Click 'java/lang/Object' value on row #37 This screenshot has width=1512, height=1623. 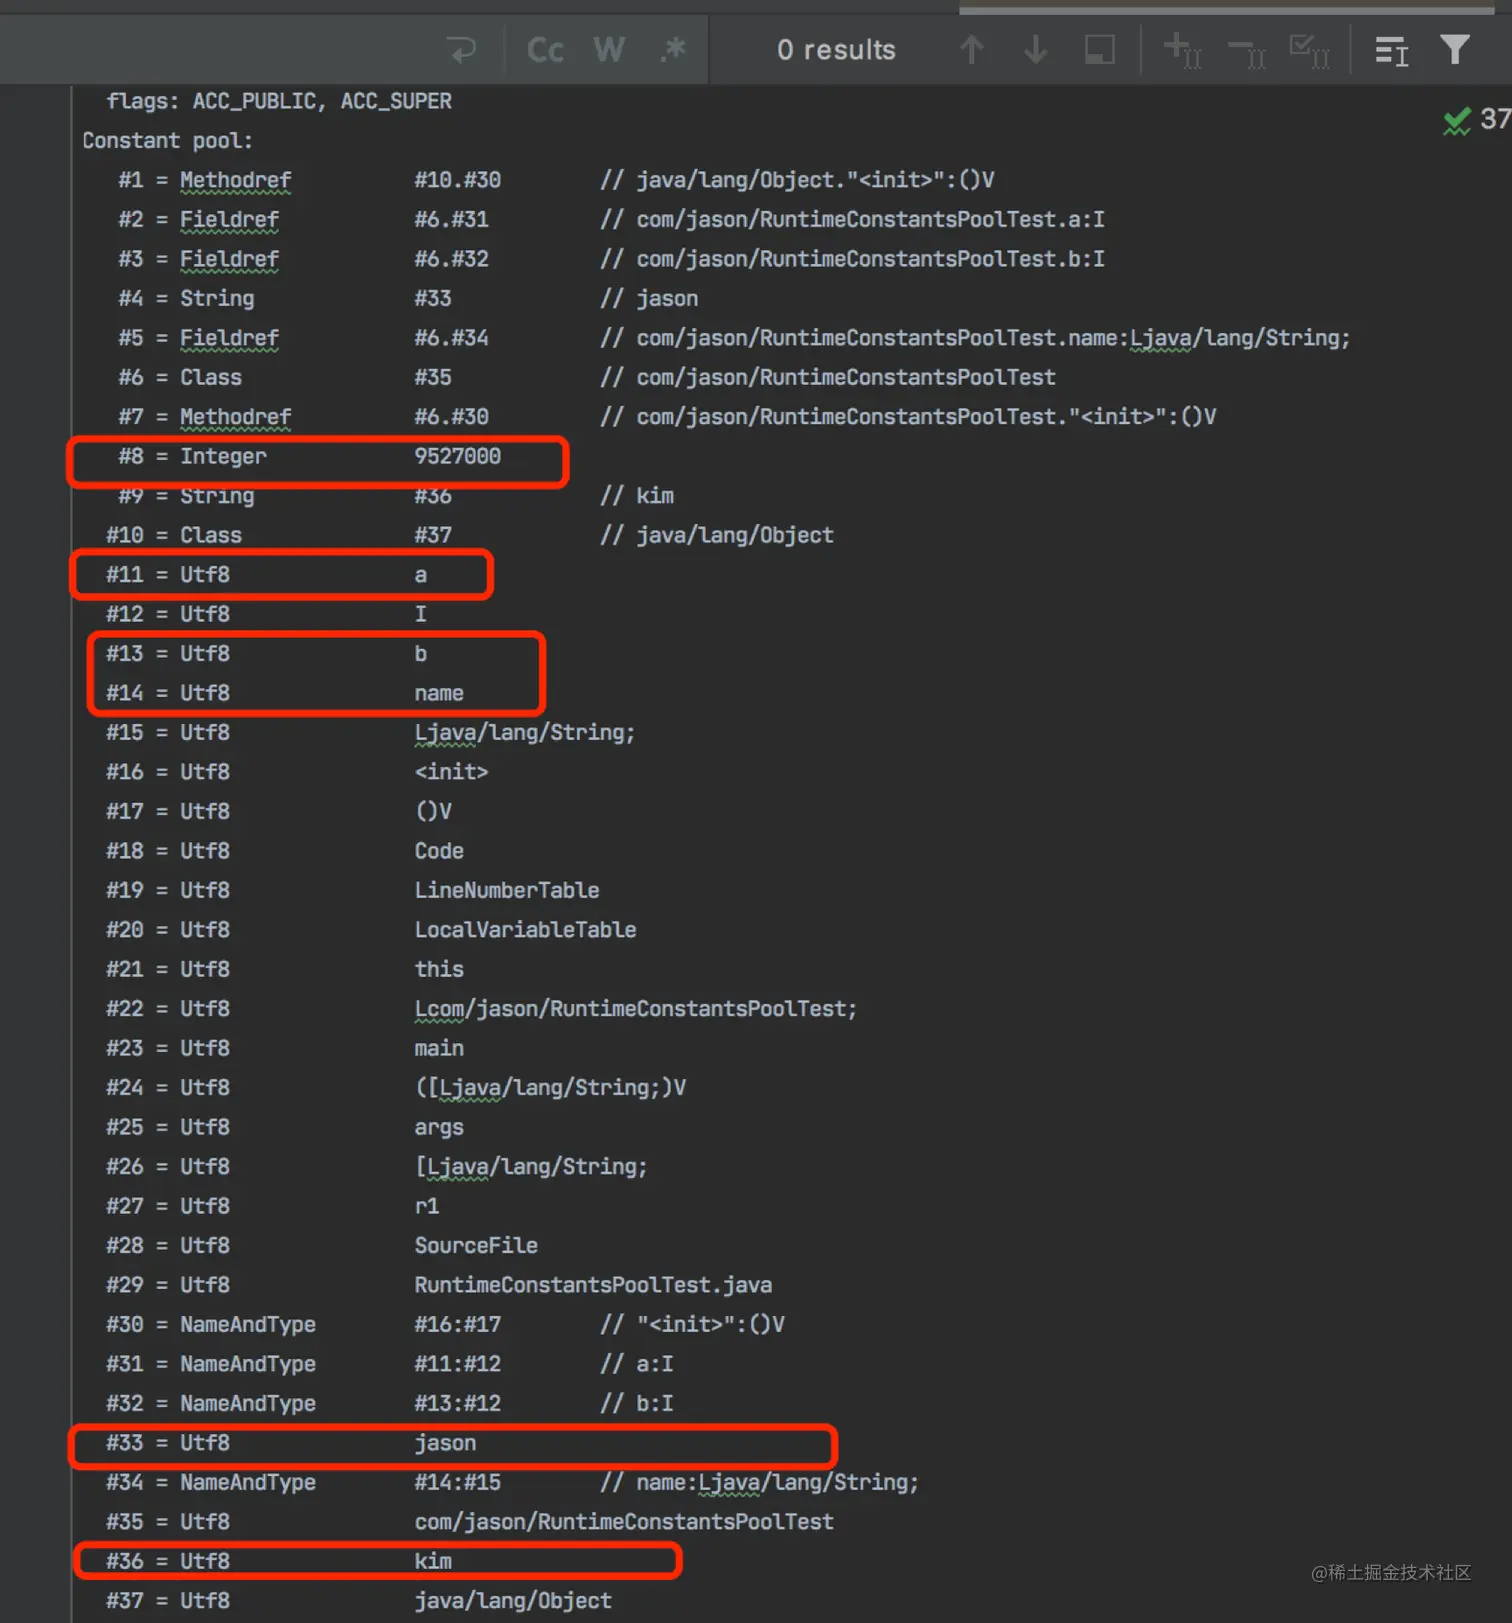click(513, 1601)
